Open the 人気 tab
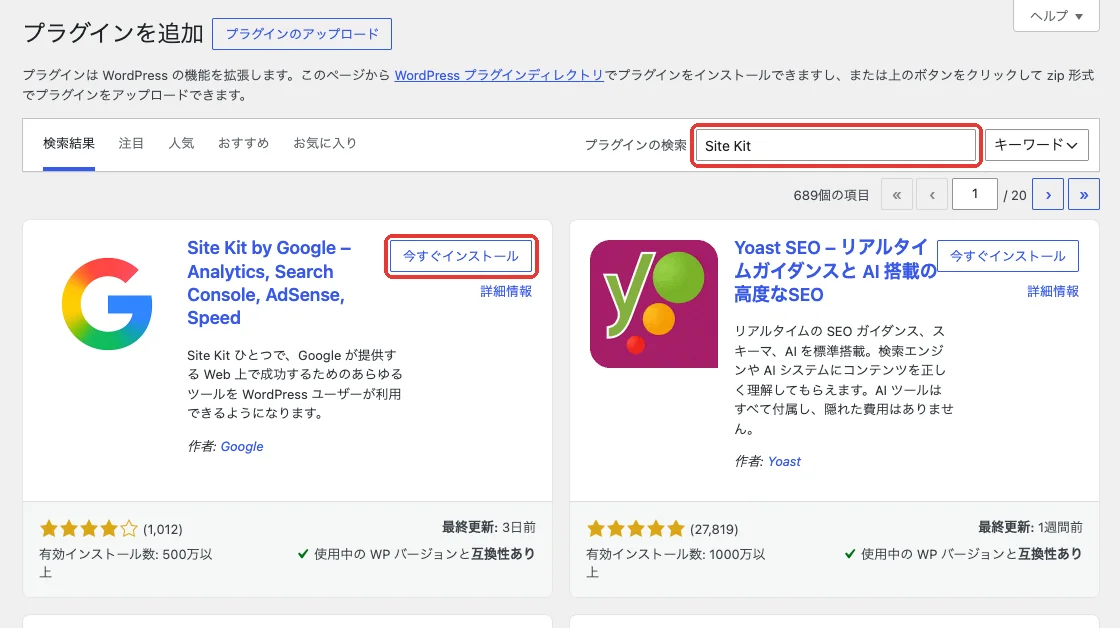This screenshot has width=1120, height=628. coord(181,143)
